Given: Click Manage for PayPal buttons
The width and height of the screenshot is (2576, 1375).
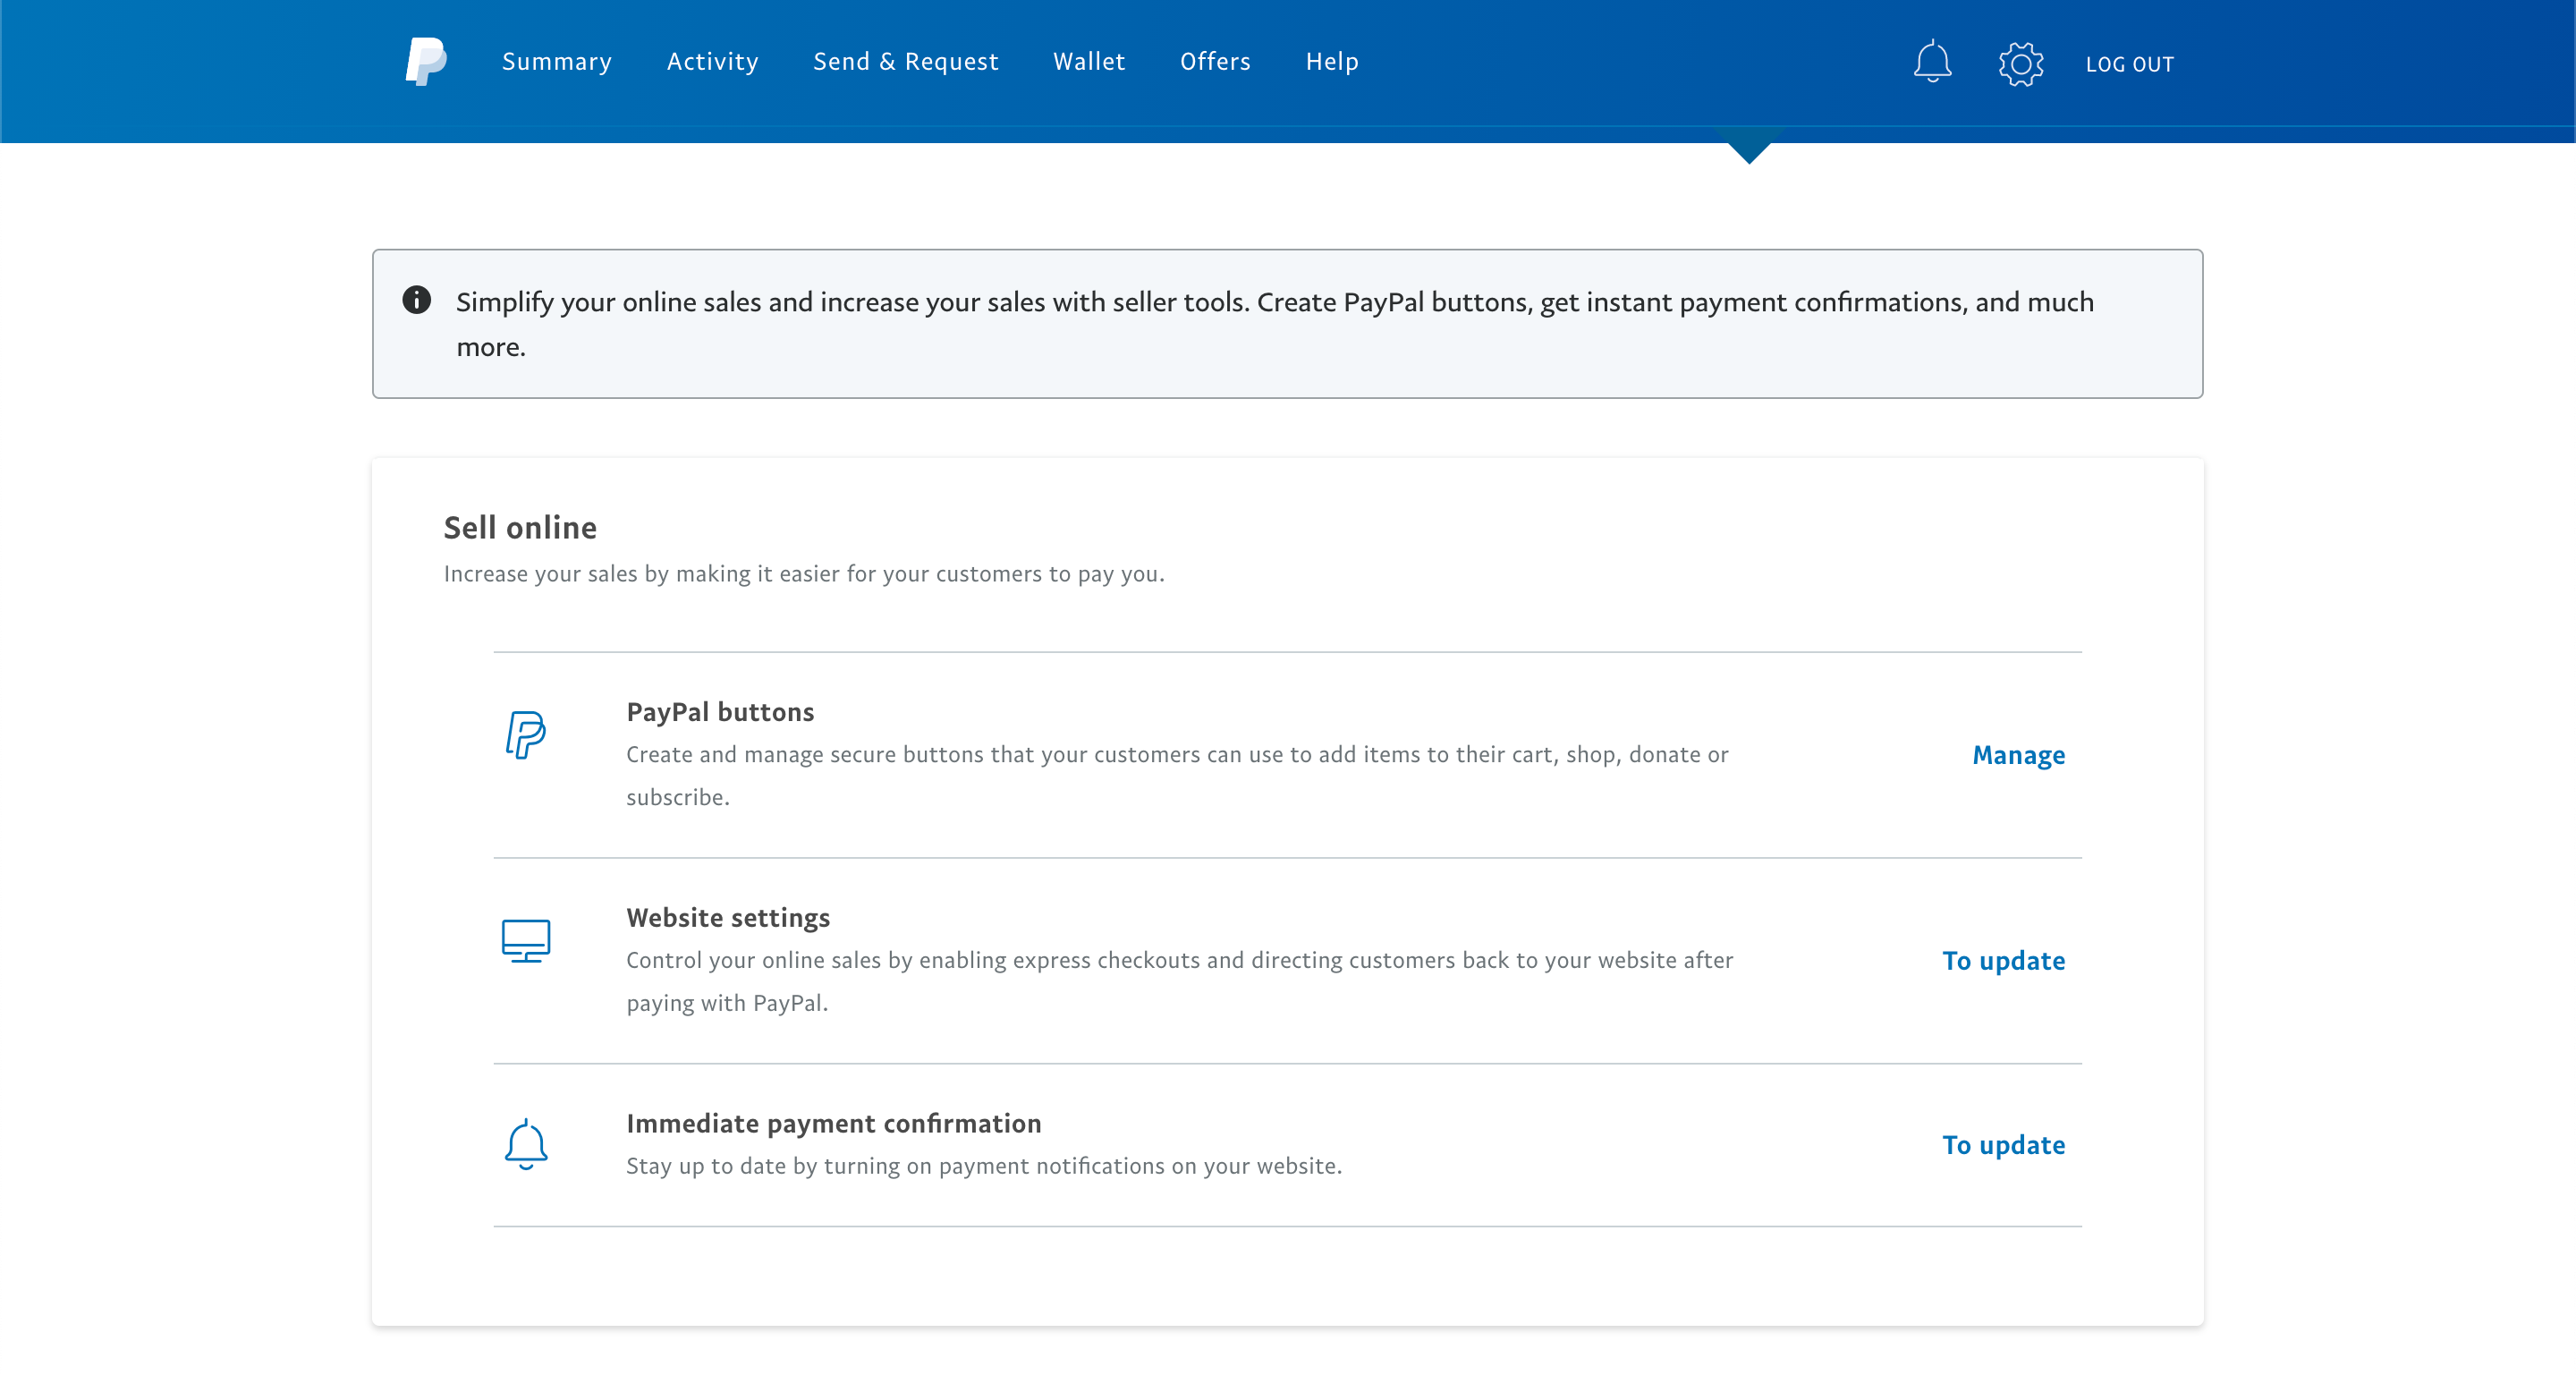Looking at the screenshot, I should pyautogui.click(x=2018, y=755).
